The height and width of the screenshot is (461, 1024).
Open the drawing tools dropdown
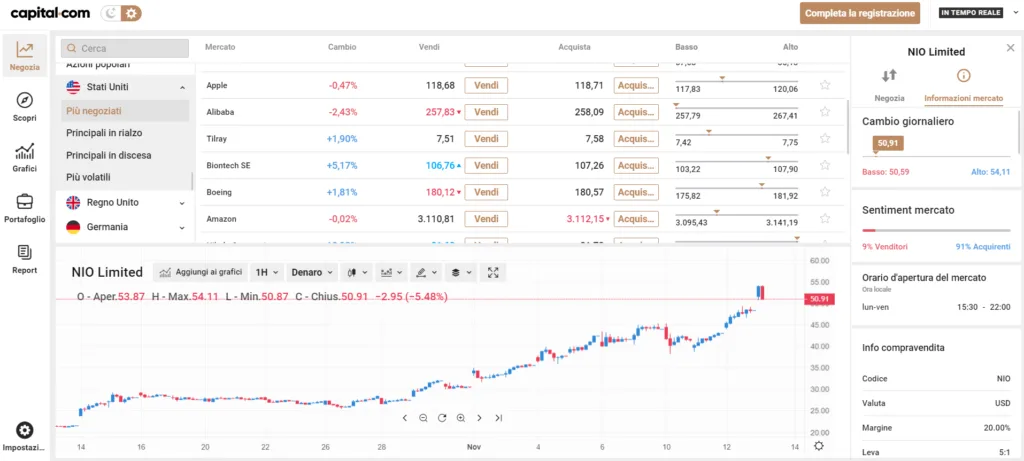point(427,272)
